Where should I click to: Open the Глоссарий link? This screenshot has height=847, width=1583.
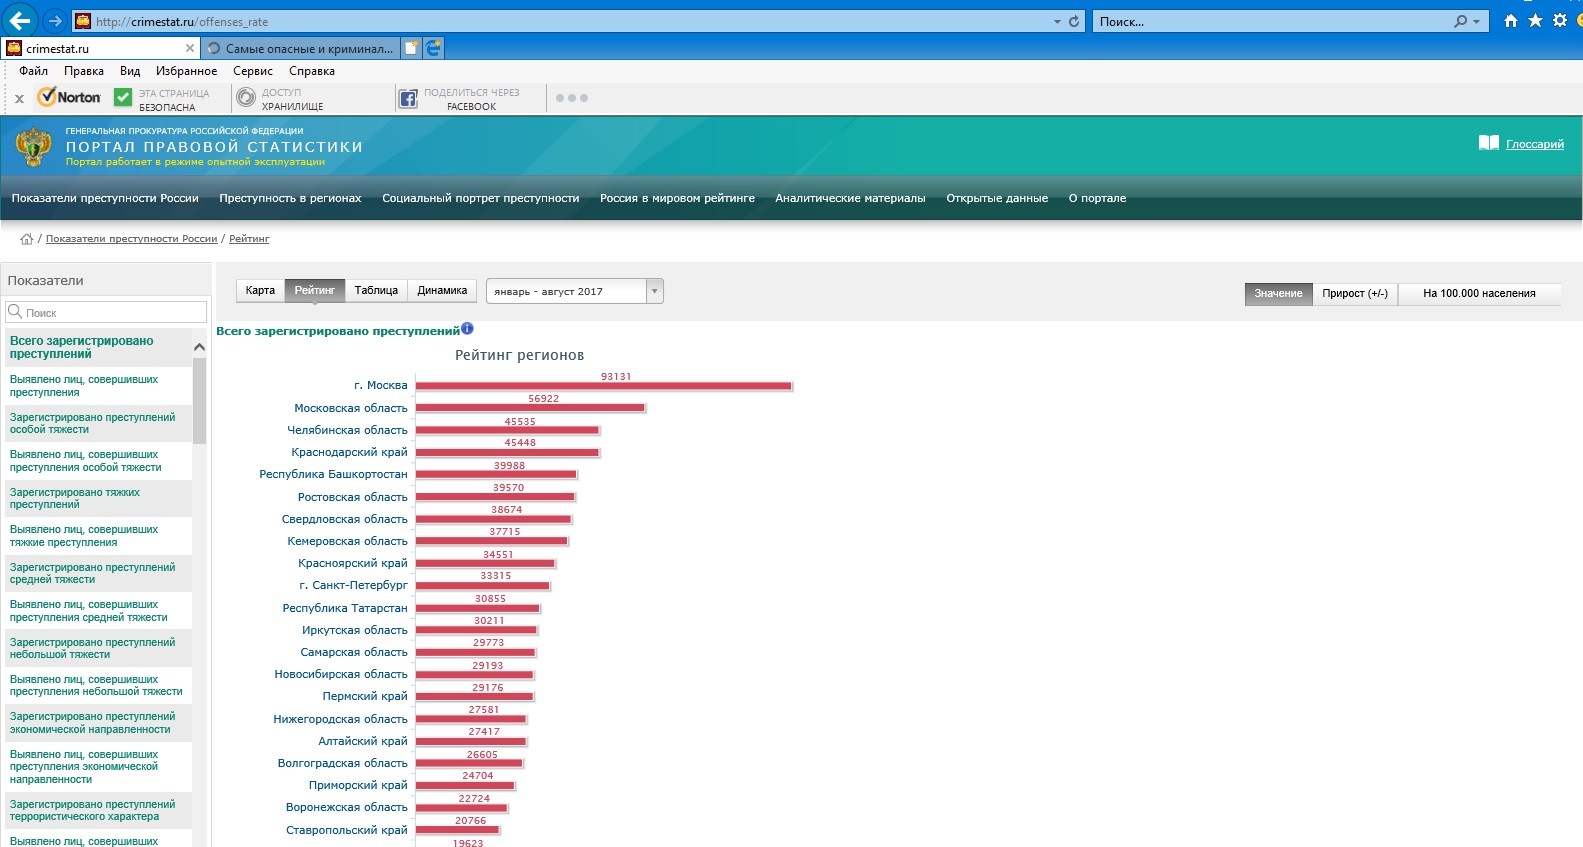(1535, 144)
